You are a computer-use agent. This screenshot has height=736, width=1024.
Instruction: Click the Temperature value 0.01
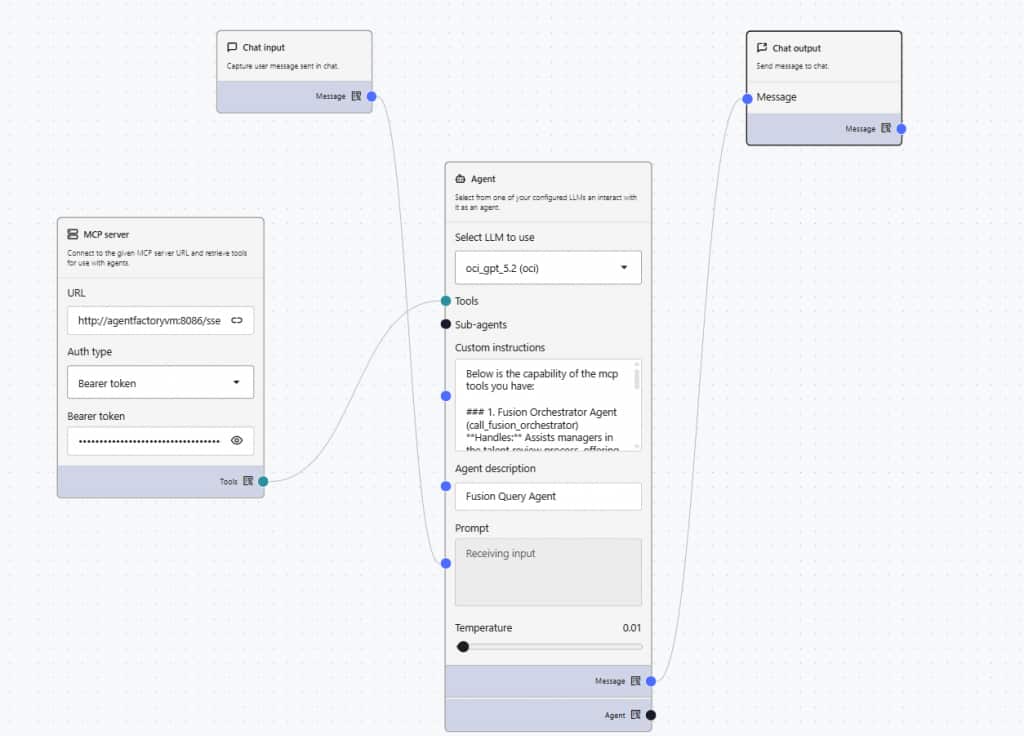(x=632, y=628)
